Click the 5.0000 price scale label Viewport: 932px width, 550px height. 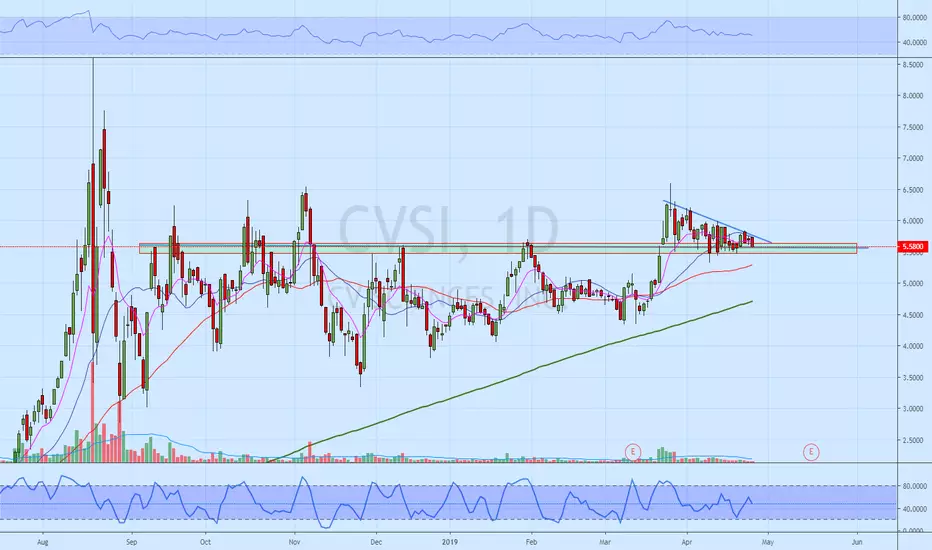pyautogui.click(x=912, y=284)
